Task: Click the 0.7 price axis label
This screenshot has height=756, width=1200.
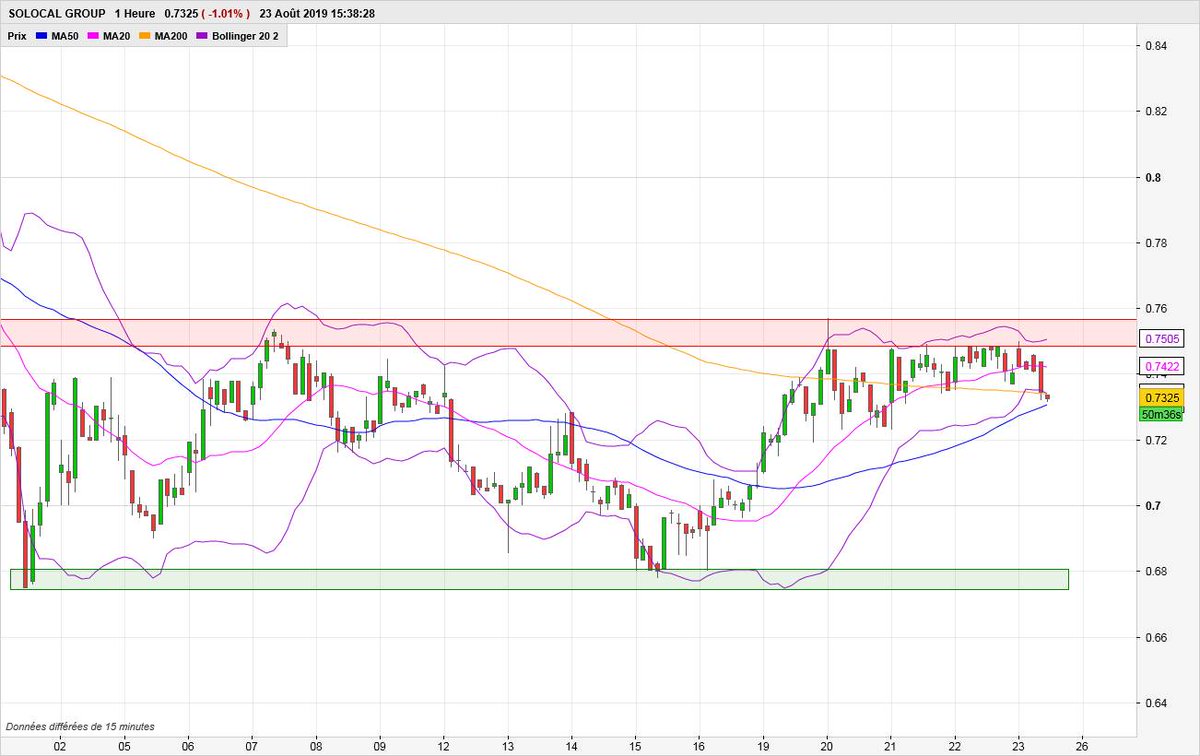Action: [x=1152, y=506]
